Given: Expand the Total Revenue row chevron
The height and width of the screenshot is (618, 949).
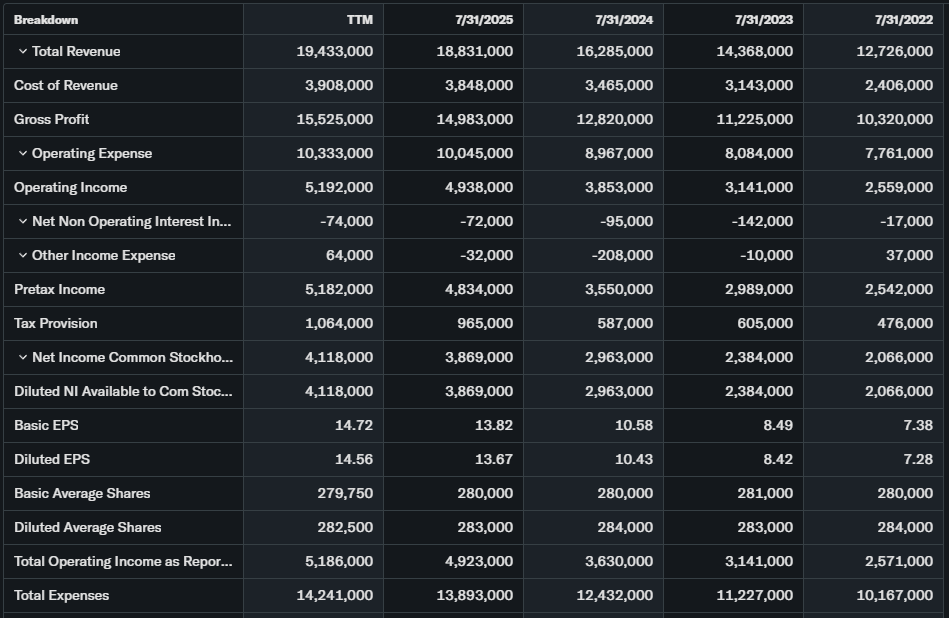Looking at the screenshot, I should click(x=22, y=51).
